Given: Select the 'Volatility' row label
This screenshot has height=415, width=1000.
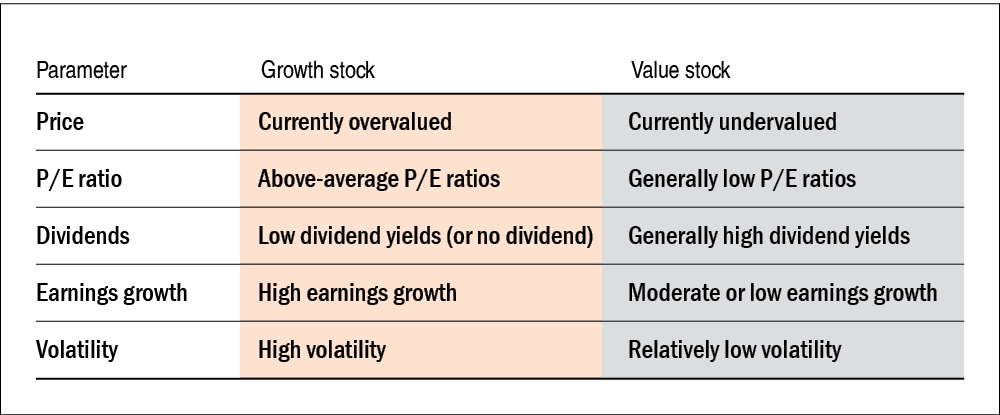Looking at the screenshot, I should pyautogui.click(x=77, y=350).
